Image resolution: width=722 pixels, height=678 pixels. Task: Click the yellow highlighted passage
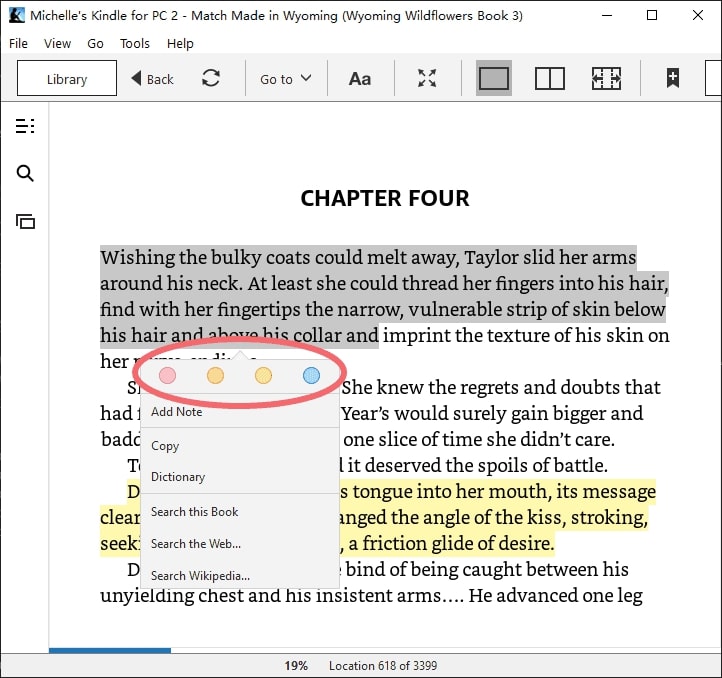(x=378, y=517)
